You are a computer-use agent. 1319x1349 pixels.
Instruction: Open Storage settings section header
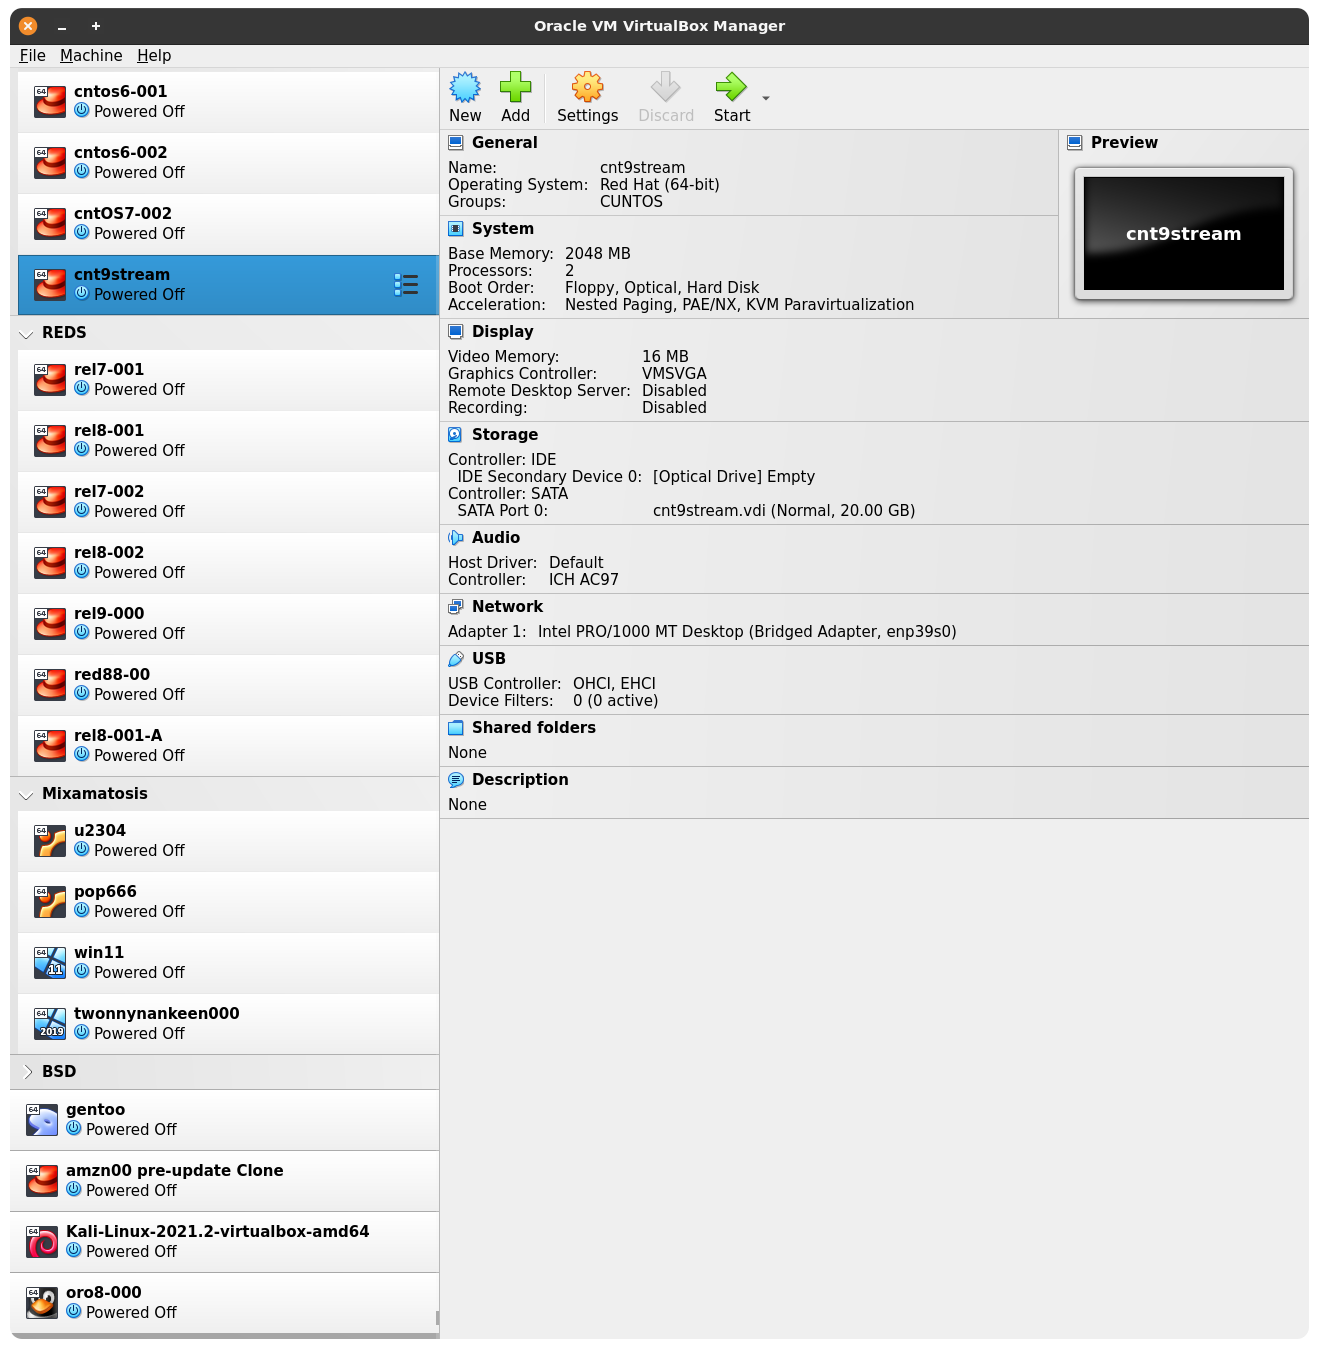(x=504, y=435)
